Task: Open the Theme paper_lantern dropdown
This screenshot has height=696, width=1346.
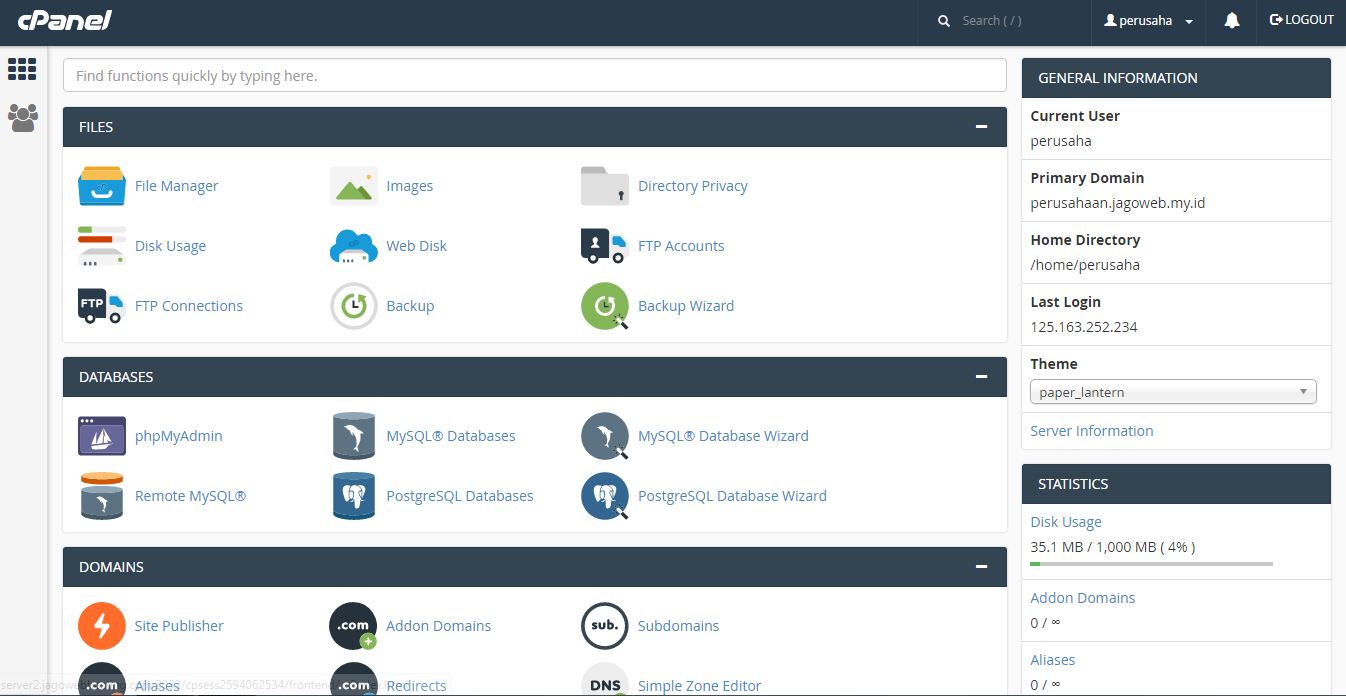Action: [x=1173, y=392]
